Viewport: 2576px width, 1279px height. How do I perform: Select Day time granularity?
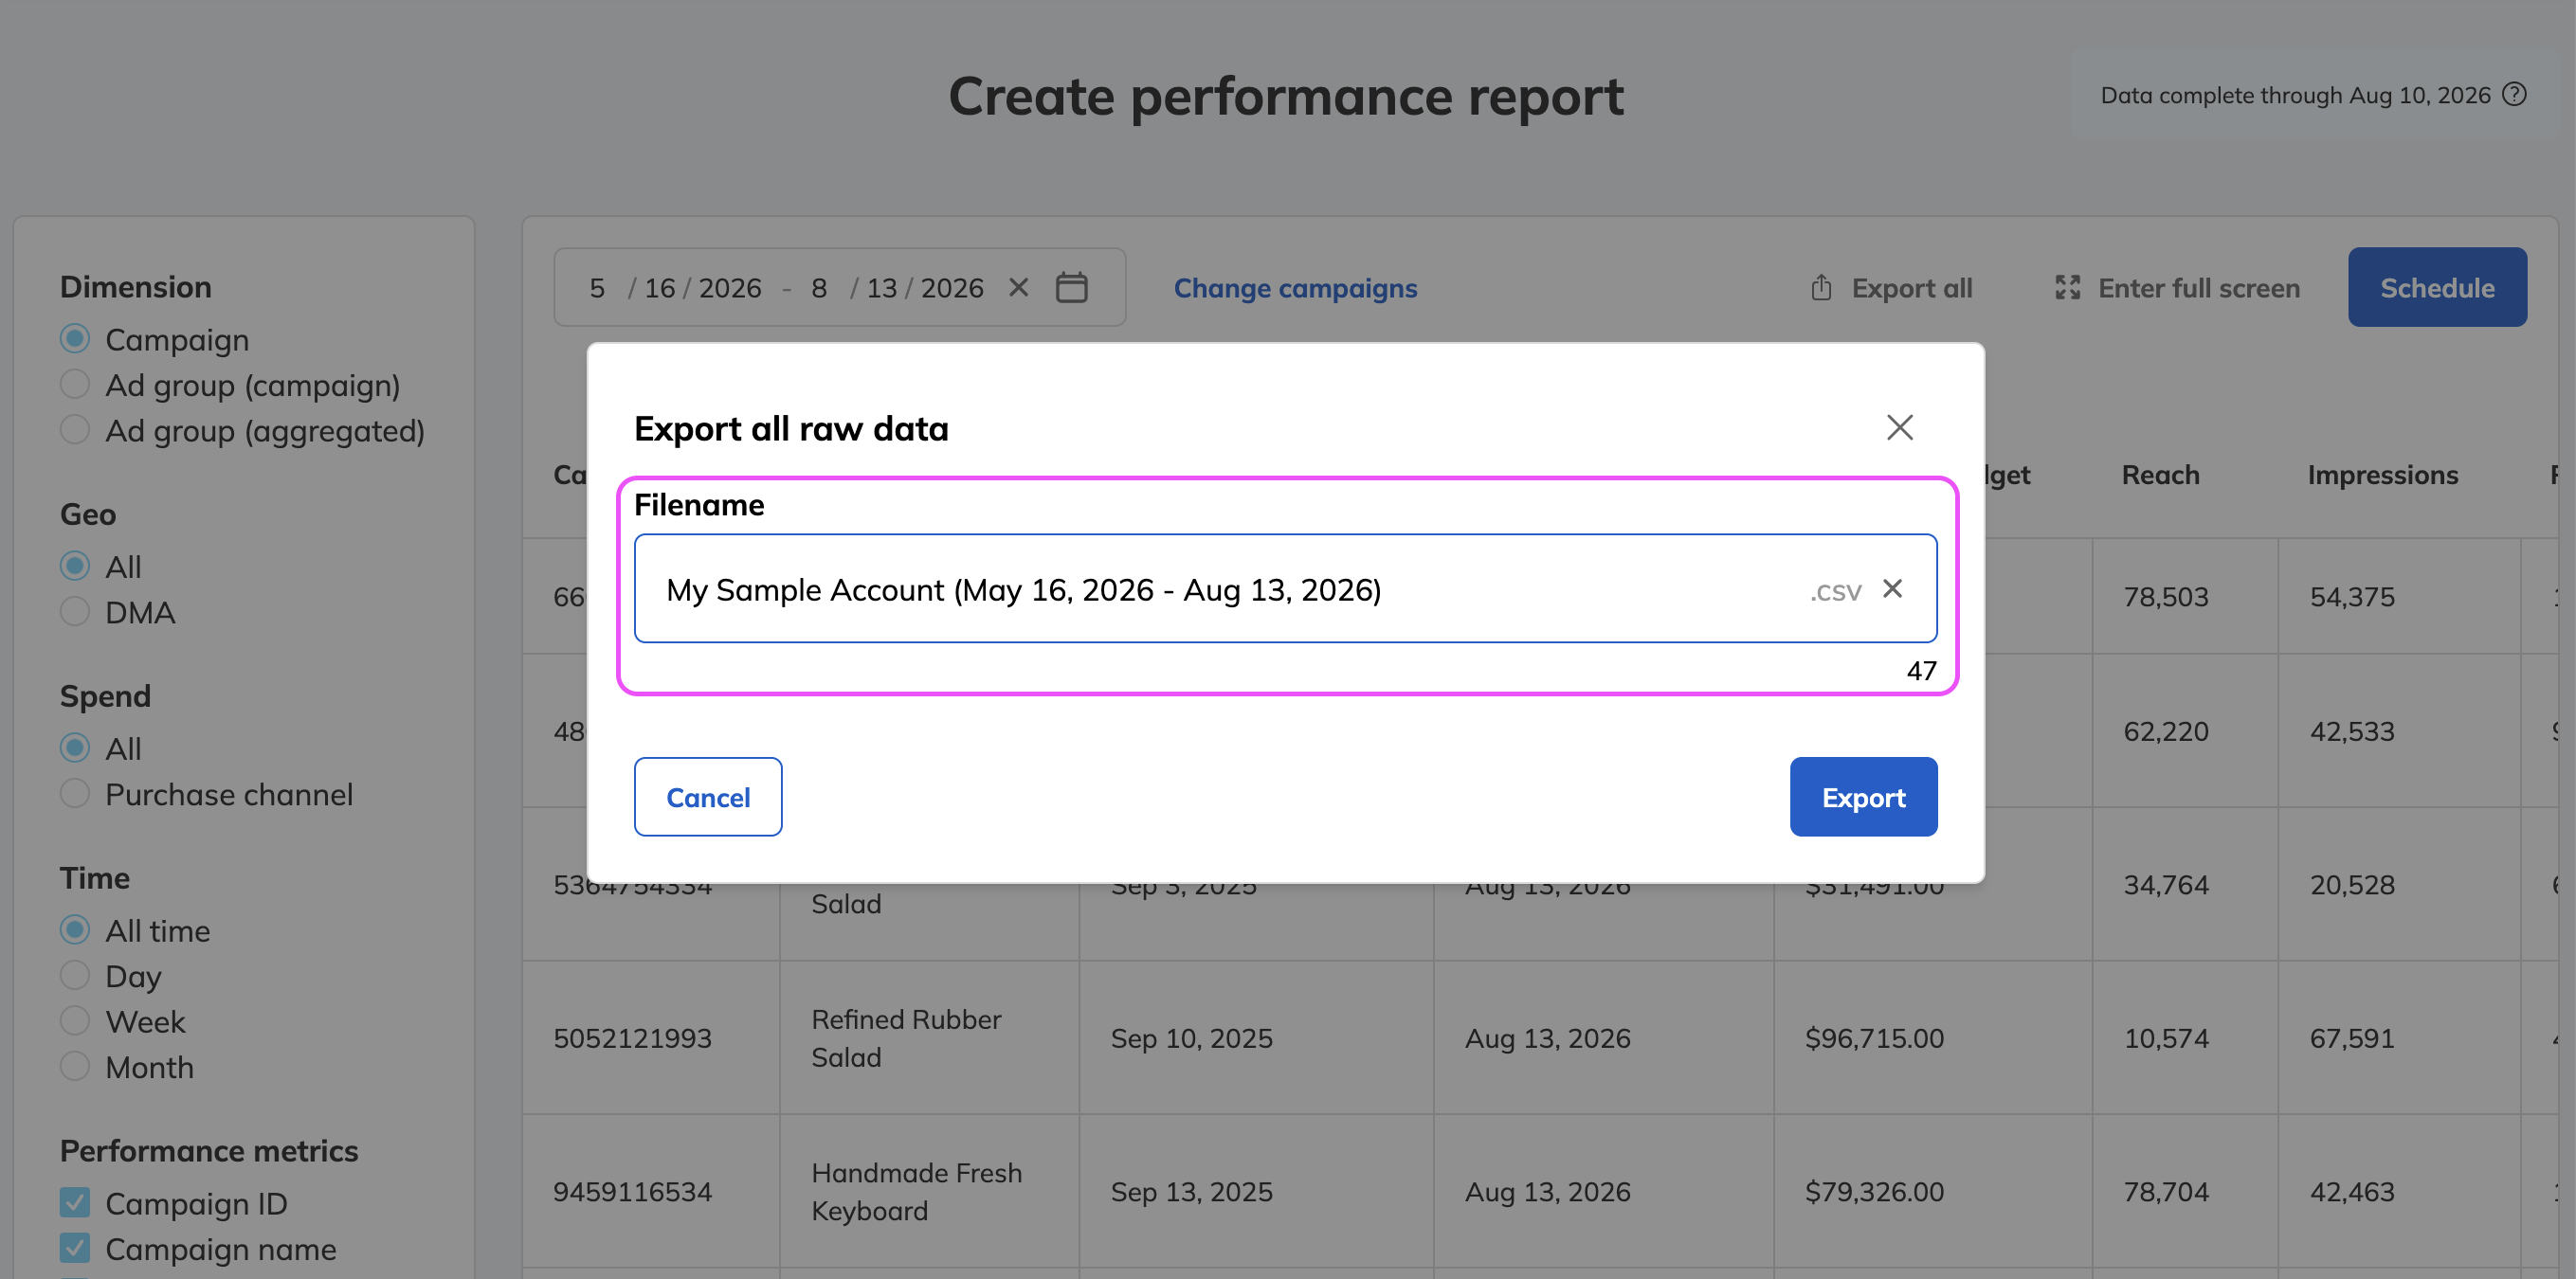[74, 975]
